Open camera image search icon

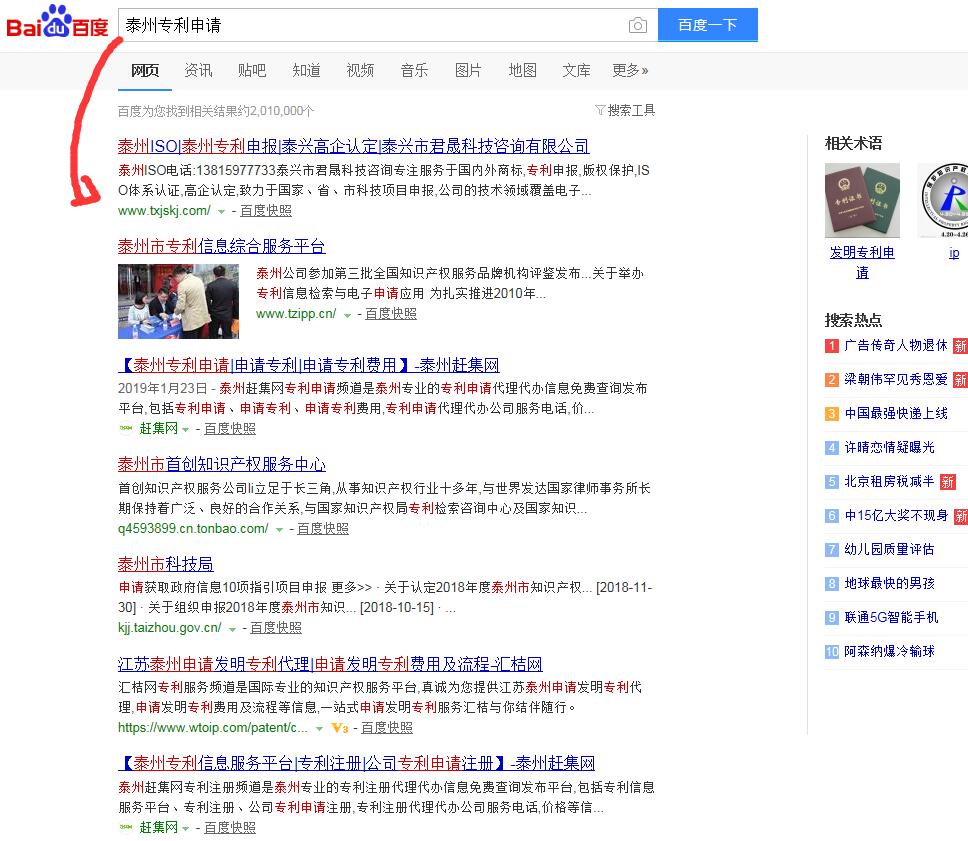pos(638,25)
